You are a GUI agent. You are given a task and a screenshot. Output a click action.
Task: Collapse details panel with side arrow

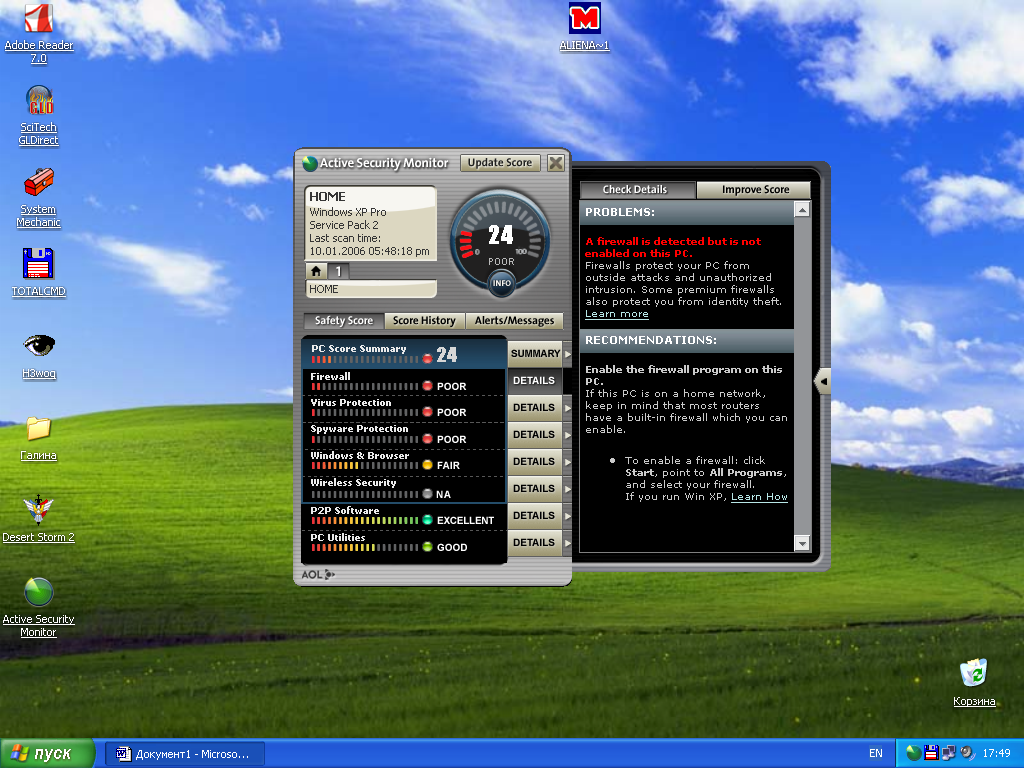tap(823, 381)
